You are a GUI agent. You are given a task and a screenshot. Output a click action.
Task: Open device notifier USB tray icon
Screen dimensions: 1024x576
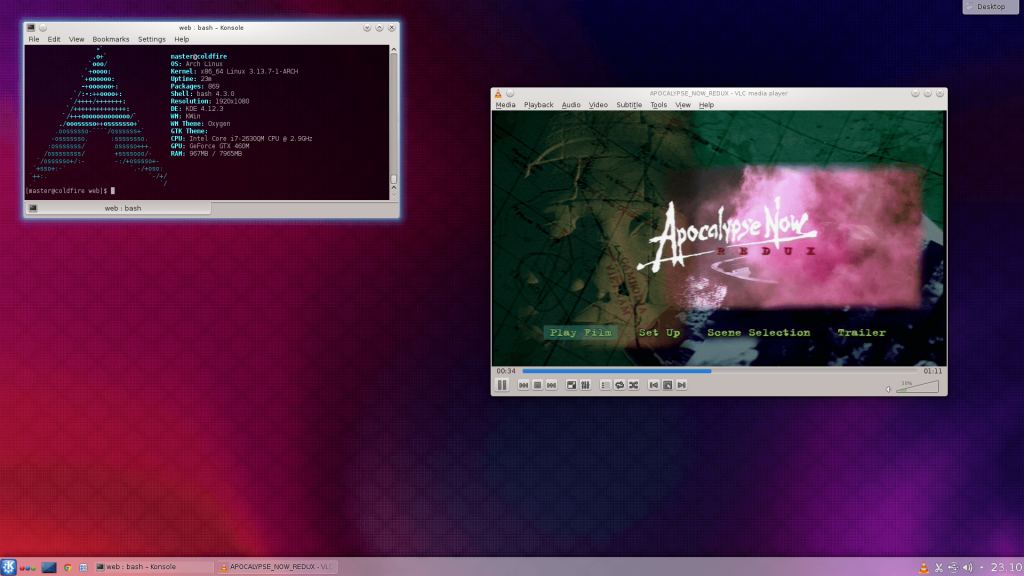click(x=953, y=568)
